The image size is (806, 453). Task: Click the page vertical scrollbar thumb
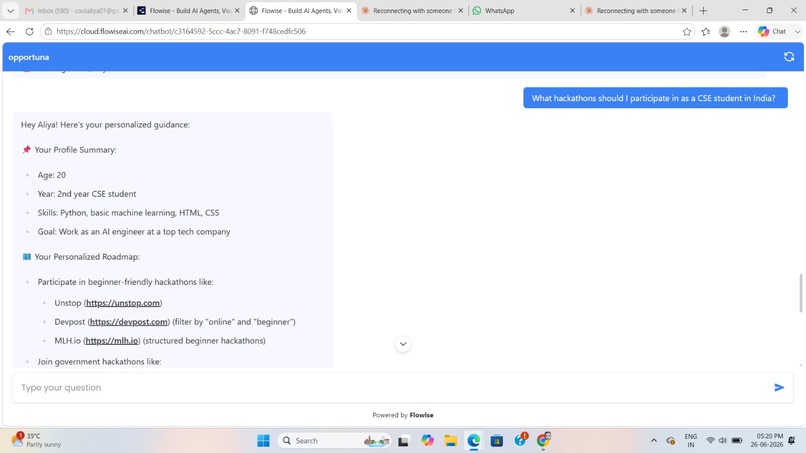click(x=800, y=293)
